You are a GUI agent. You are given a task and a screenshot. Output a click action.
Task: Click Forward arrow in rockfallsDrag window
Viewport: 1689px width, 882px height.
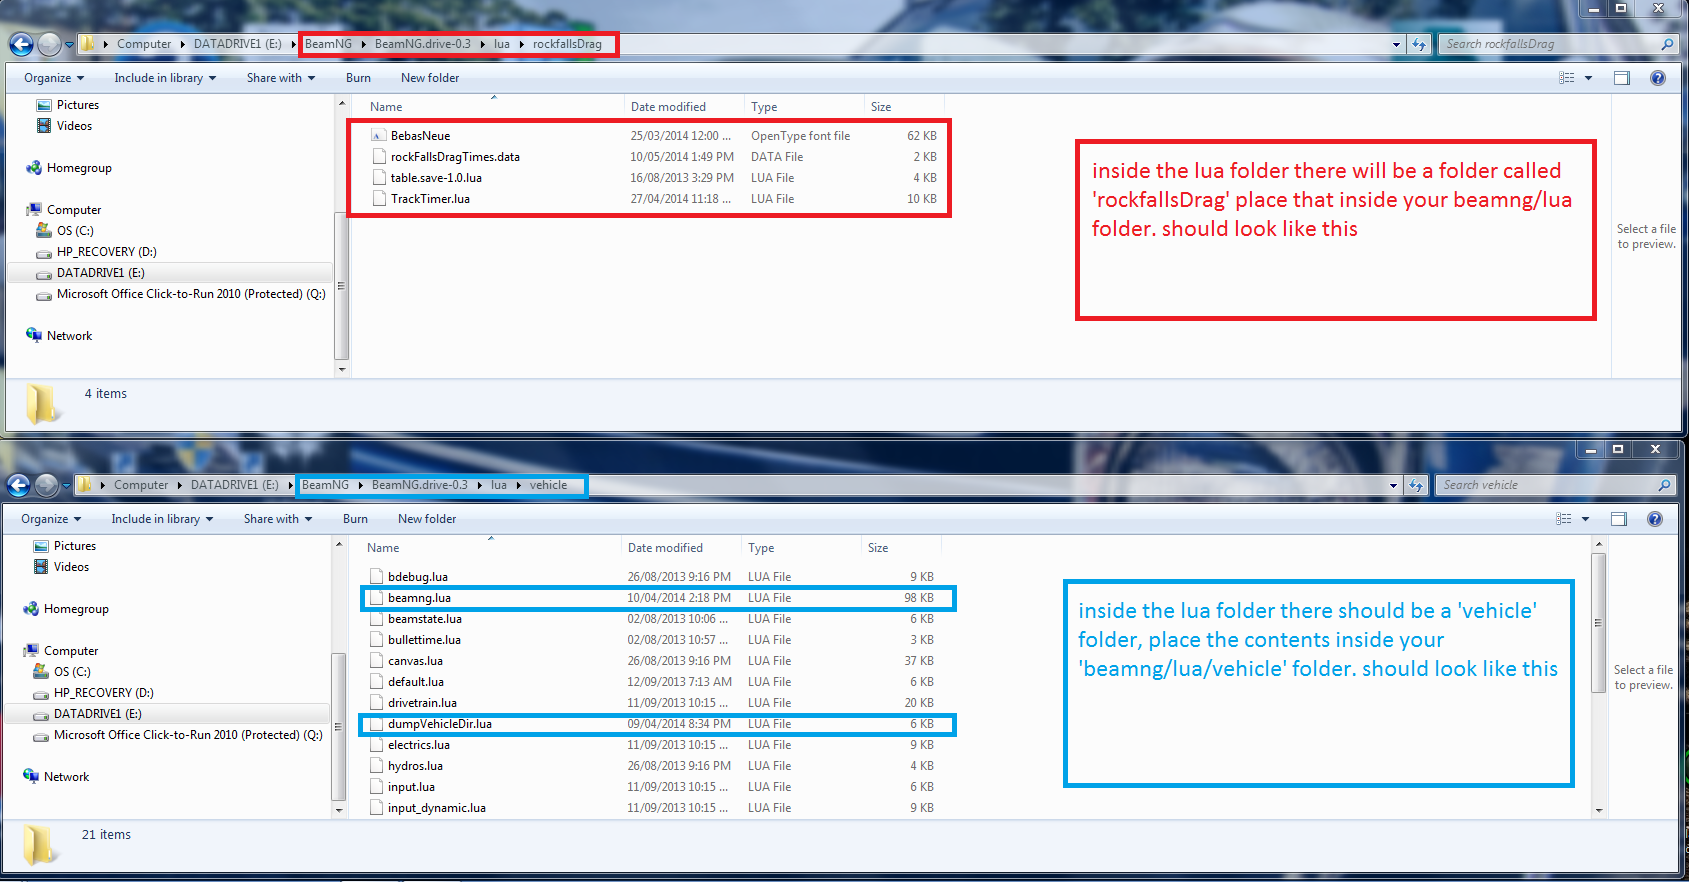click(x=49, y=44)
